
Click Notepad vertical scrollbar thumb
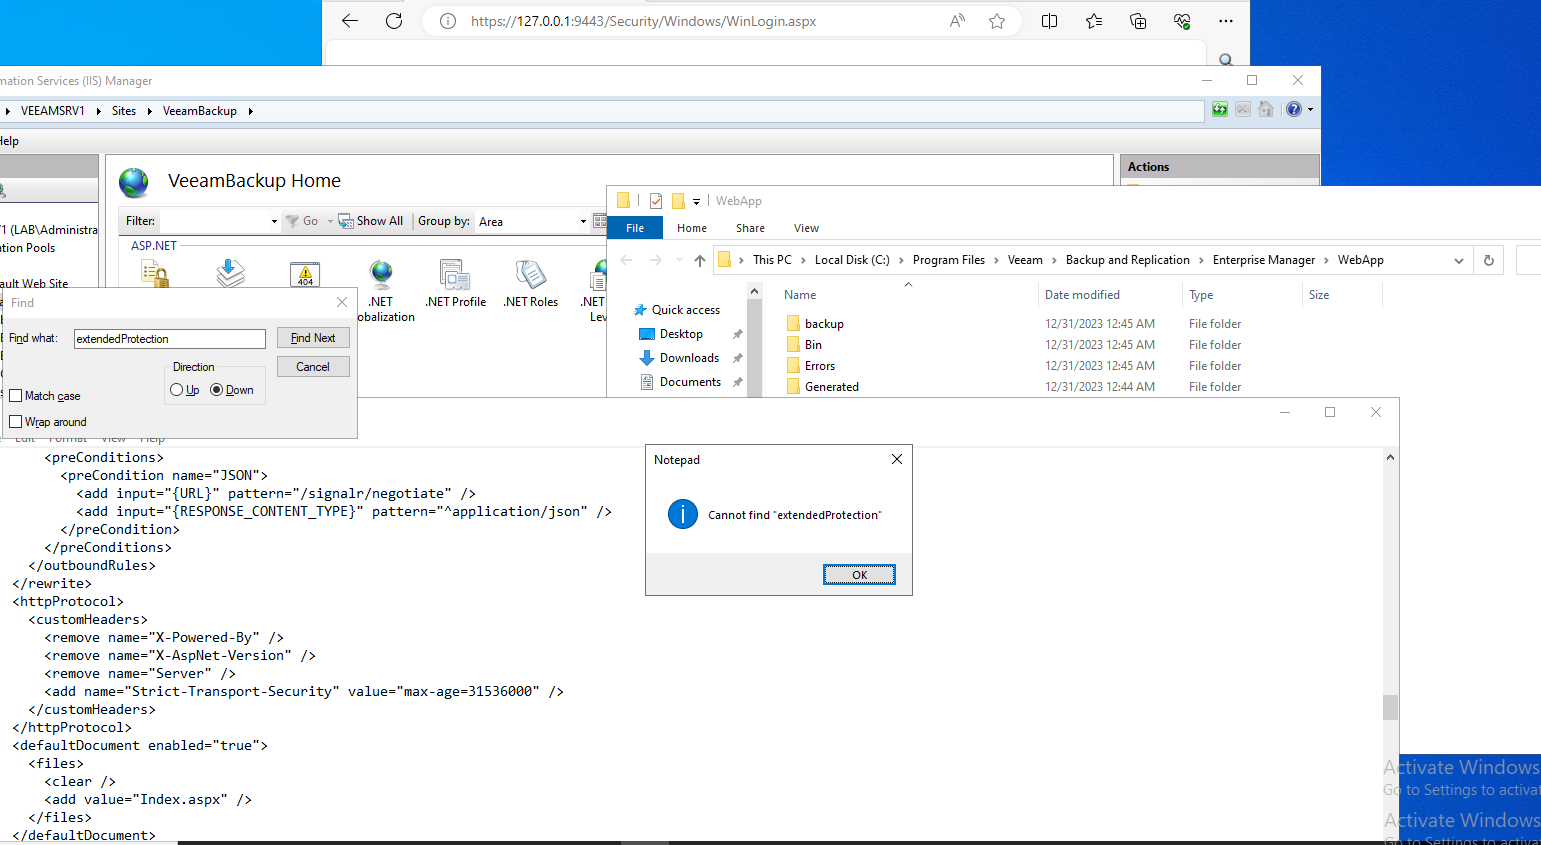pos(1390,707)
